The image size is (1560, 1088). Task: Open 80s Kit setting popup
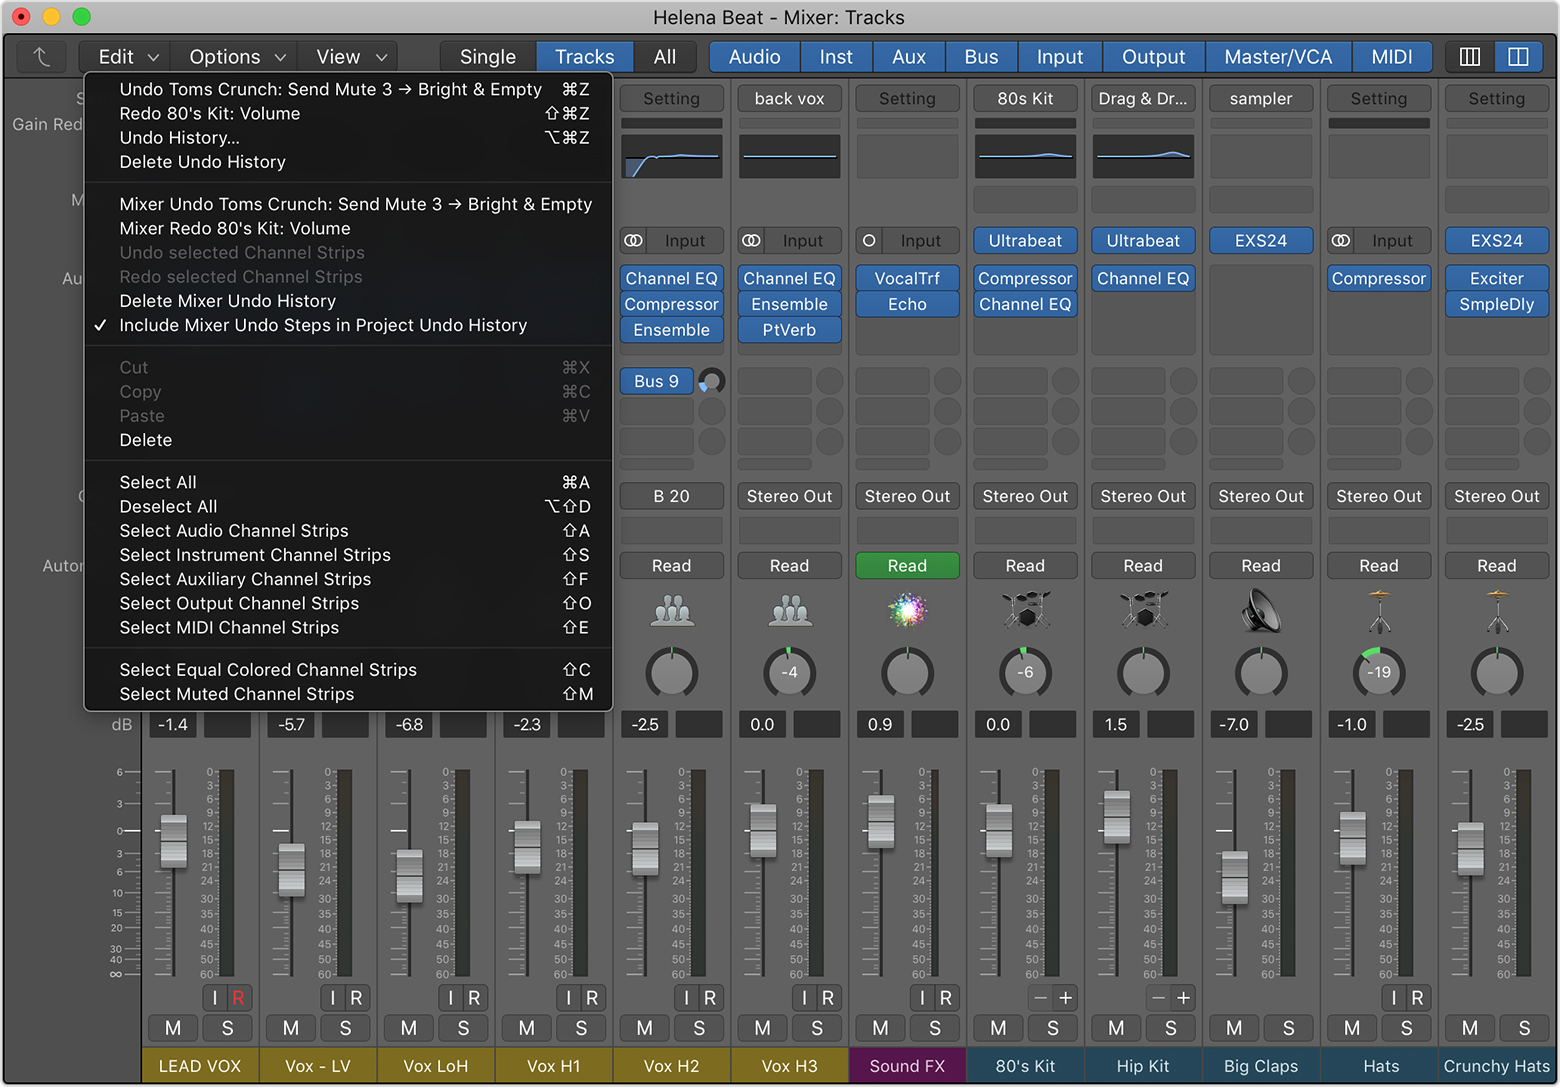click(x=1025, y=98)
